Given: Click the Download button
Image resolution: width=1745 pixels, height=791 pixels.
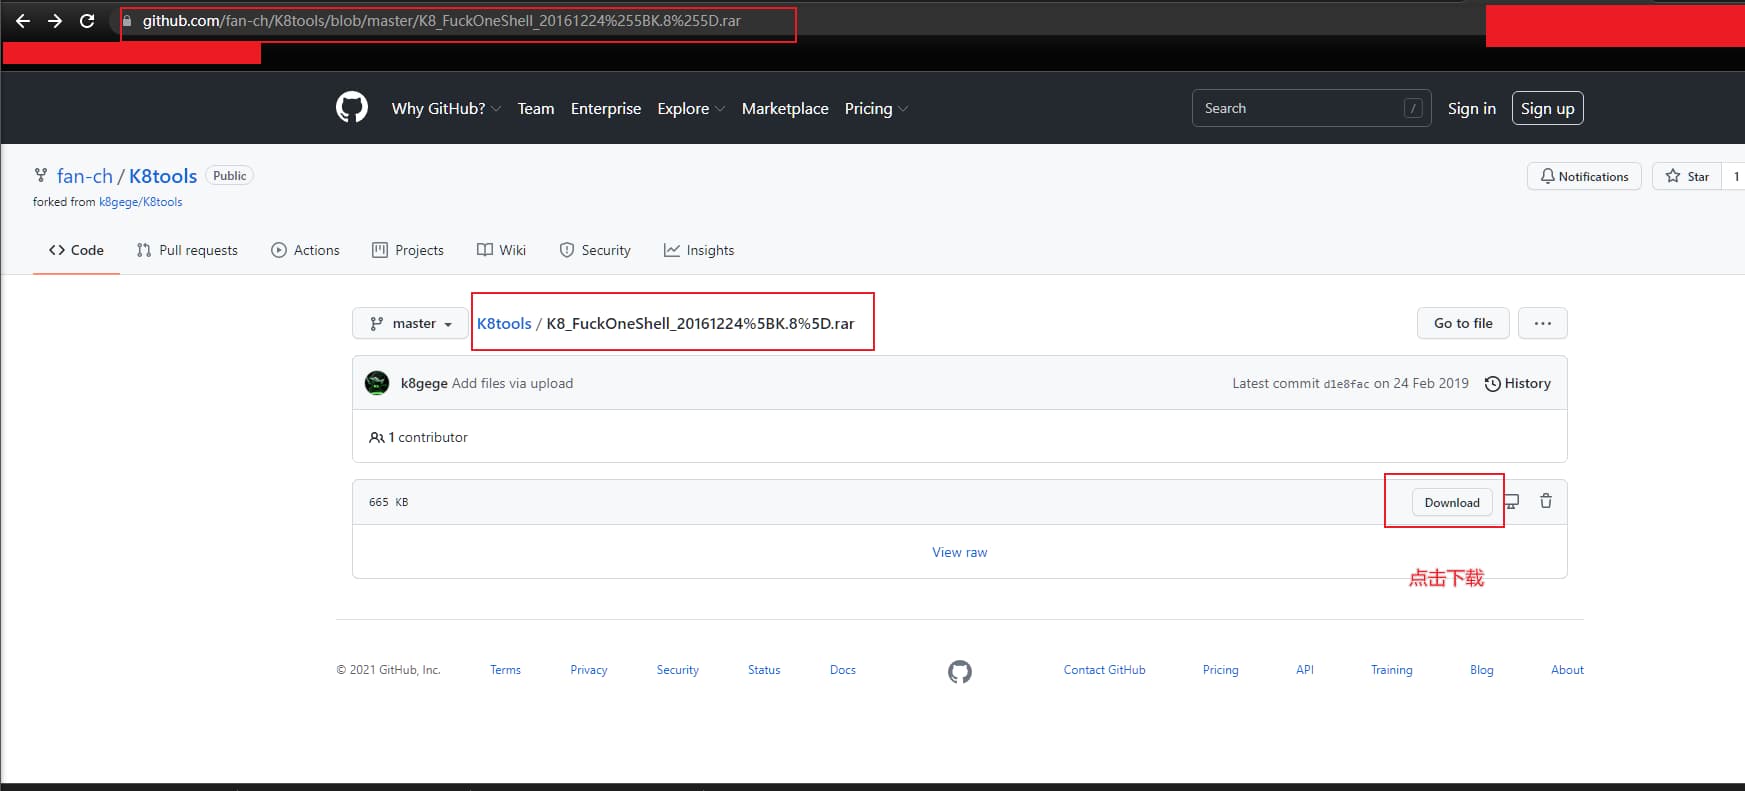Looking at the screenshot, I should click(1452, 502).
